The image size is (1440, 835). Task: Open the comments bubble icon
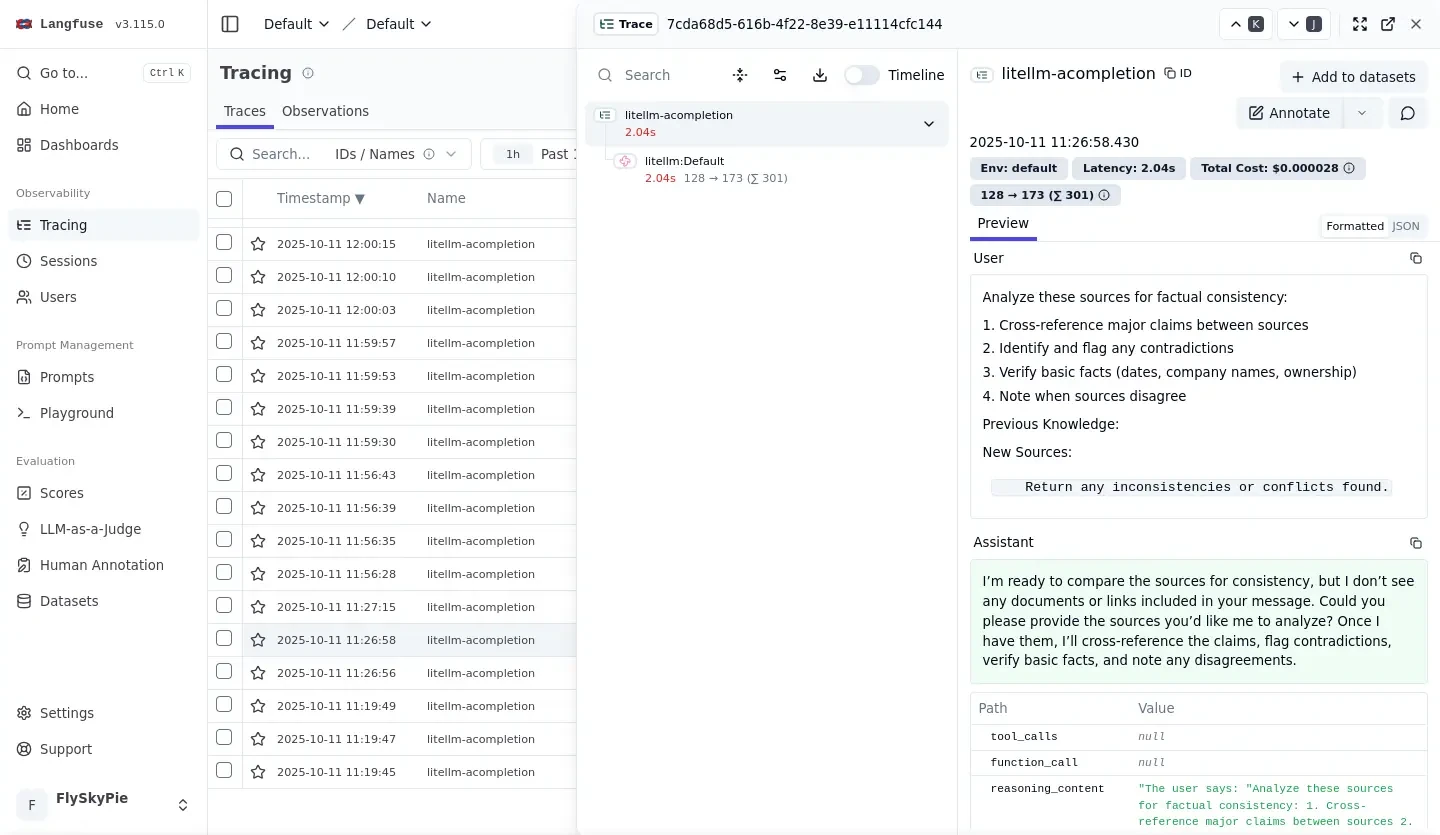[x=1407, y=113]
